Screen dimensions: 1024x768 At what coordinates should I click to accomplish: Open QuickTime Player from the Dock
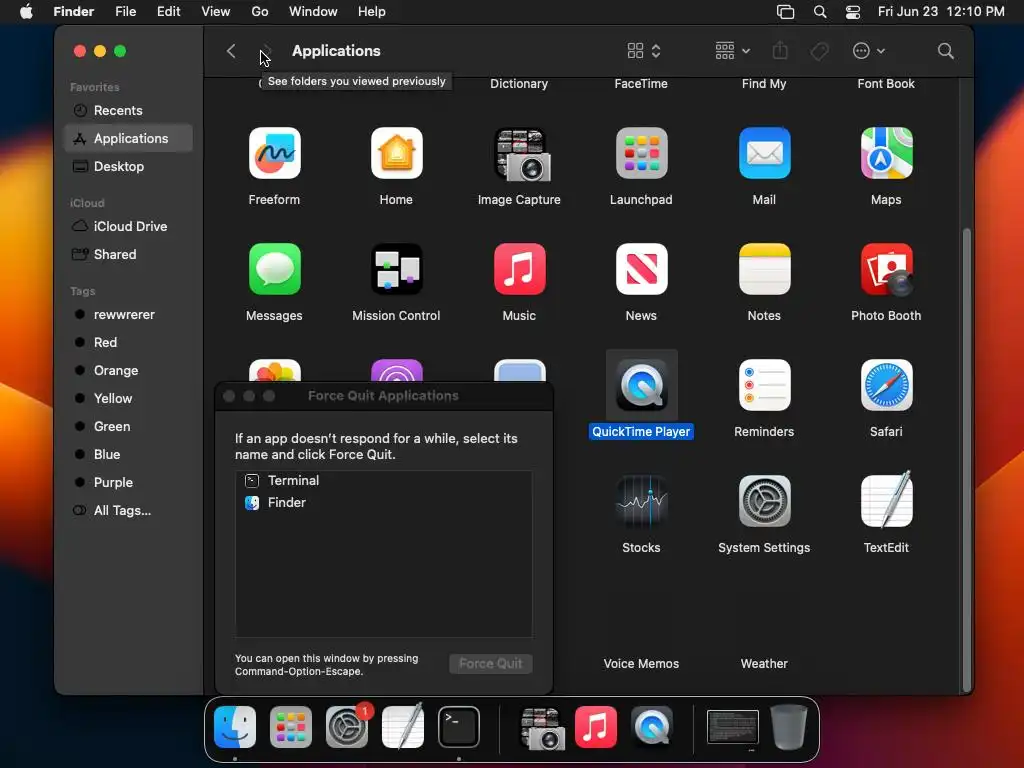[x=652, y=726]
